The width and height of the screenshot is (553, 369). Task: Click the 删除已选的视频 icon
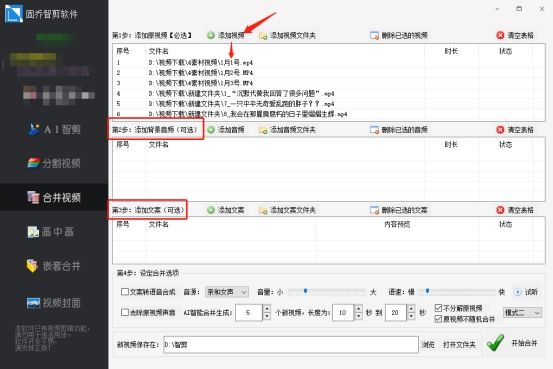[x=374, y=35]
